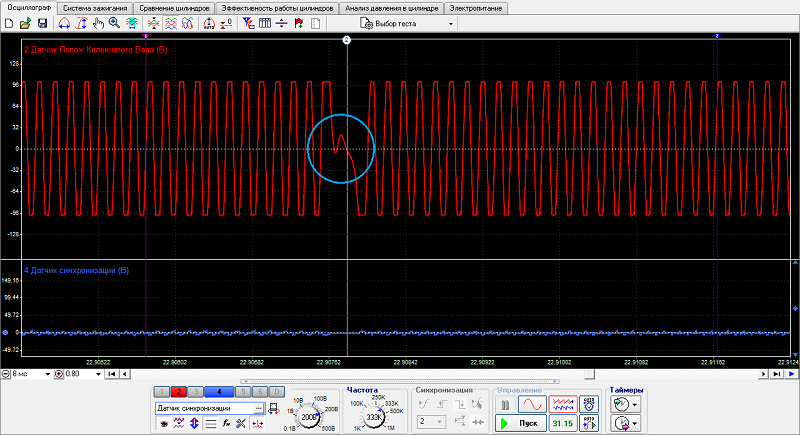Image resolution: width=800 pixels, height=435 pixels.
Task: Switch to the 'Электропитание' tab
Action: [x=476, y=8]
